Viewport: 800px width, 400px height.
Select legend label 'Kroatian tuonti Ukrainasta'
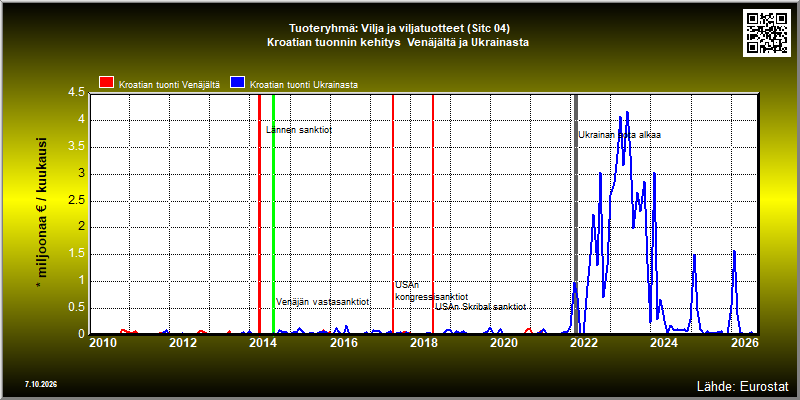pyautogui.click(x=304, y=85)
